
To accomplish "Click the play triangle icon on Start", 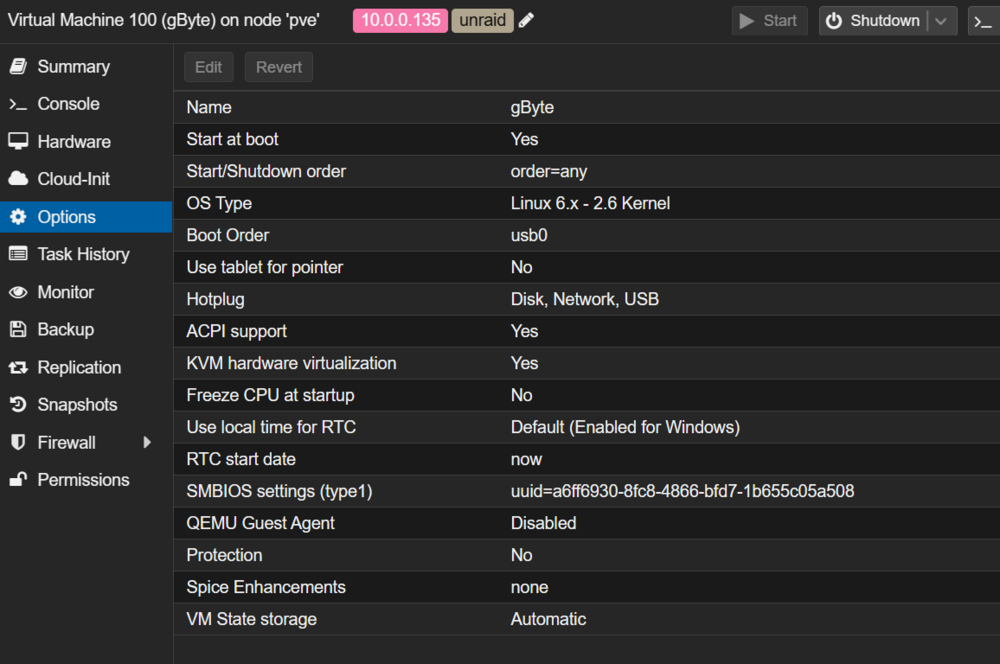I will click(746, 21).
